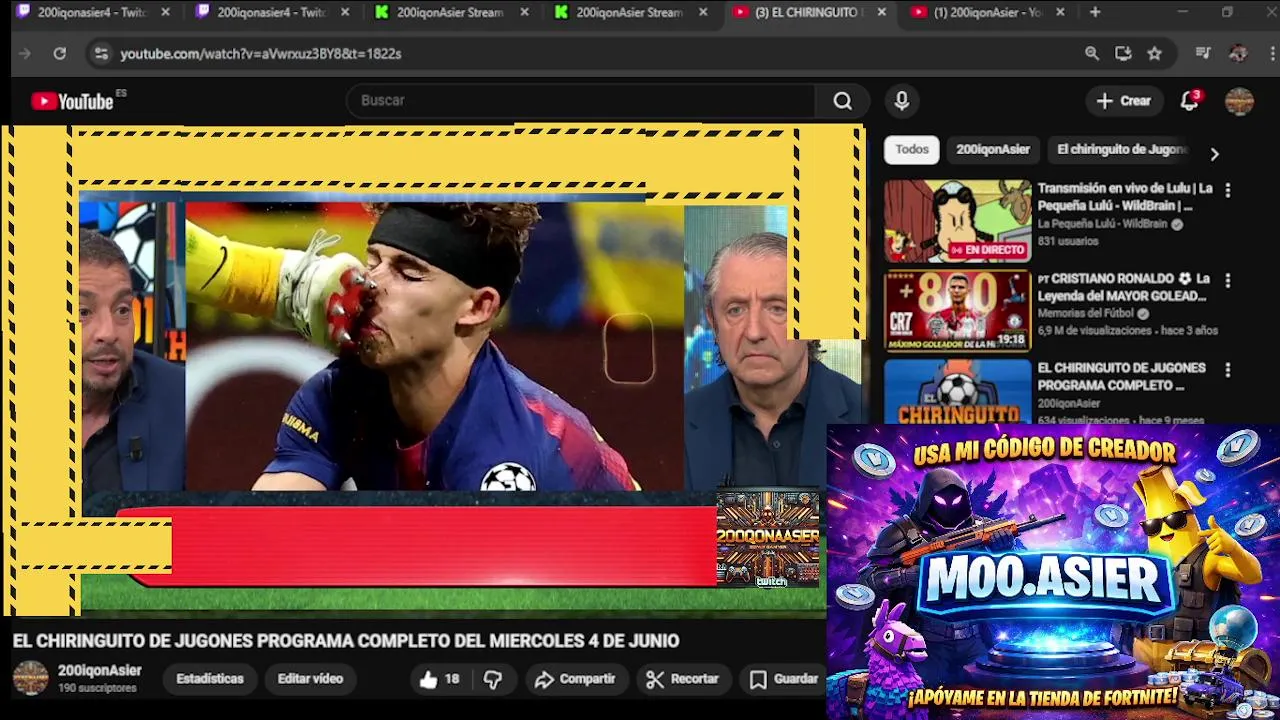Click the El Chiringuito suggestion thumbnail
The height and width of the screenshot is (720, 1280).
(957, 391)
